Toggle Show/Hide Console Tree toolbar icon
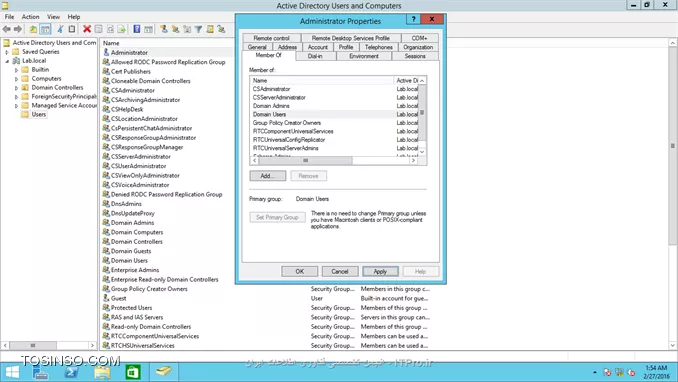Viewport: 678px width, 382px height. [x=45, y=29]
